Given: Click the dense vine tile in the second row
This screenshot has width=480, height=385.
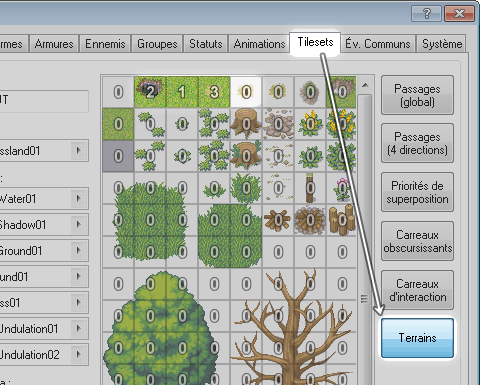Looking at the screenshot, I should [x=214, y=124].
